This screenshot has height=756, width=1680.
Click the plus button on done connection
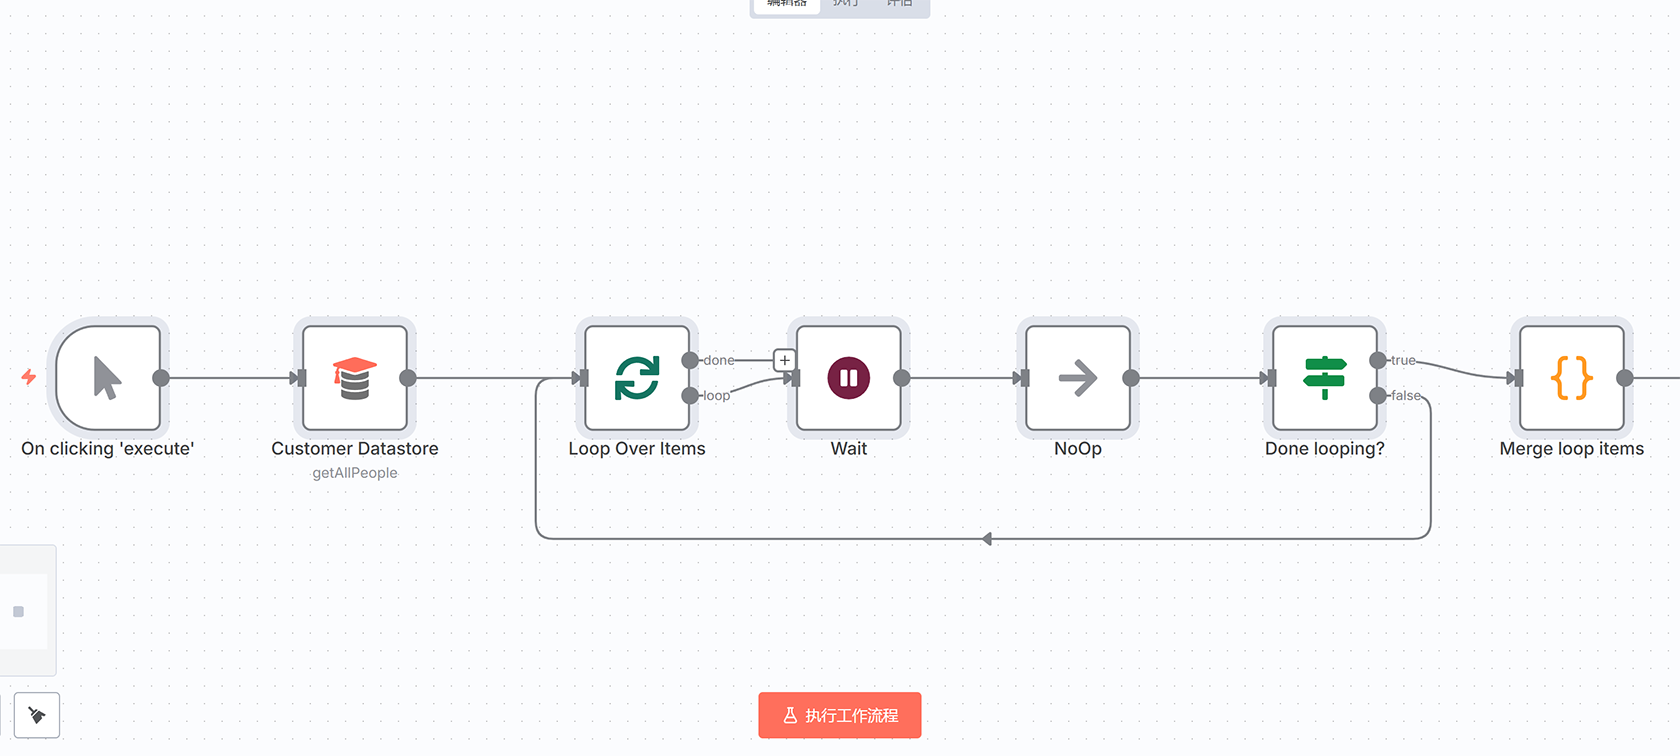[785, 360]
